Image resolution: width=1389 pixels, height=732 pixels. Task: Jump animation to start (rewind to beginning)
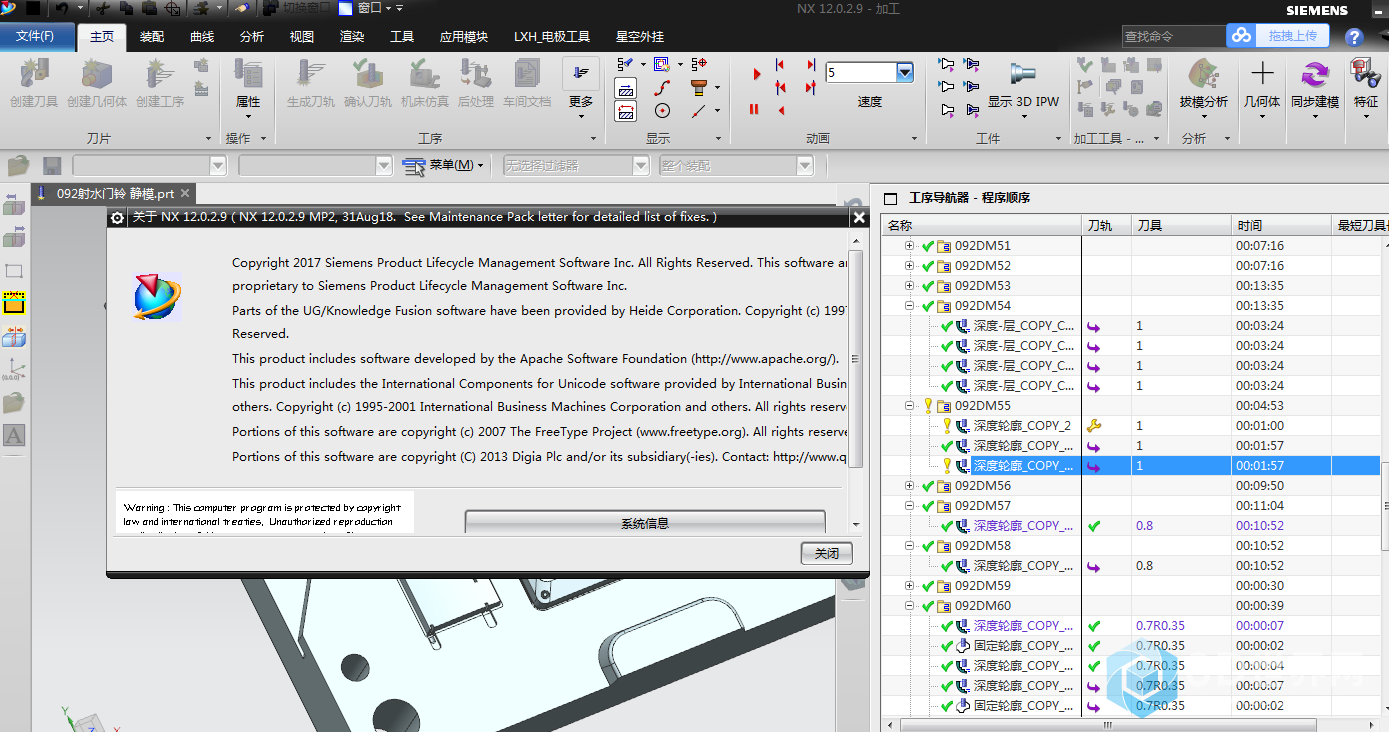tap(781, 64)
